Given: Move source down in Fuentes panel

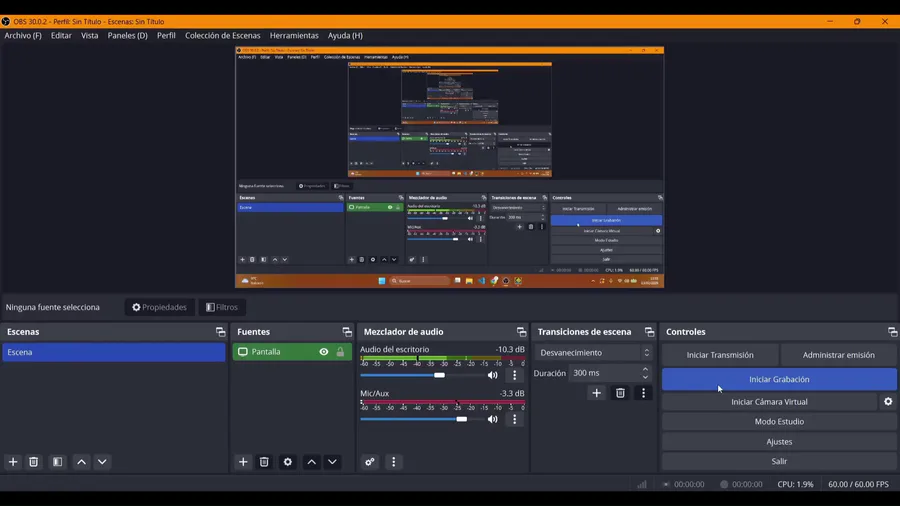Looking at the screenshot, I should (x=332, y=462).
